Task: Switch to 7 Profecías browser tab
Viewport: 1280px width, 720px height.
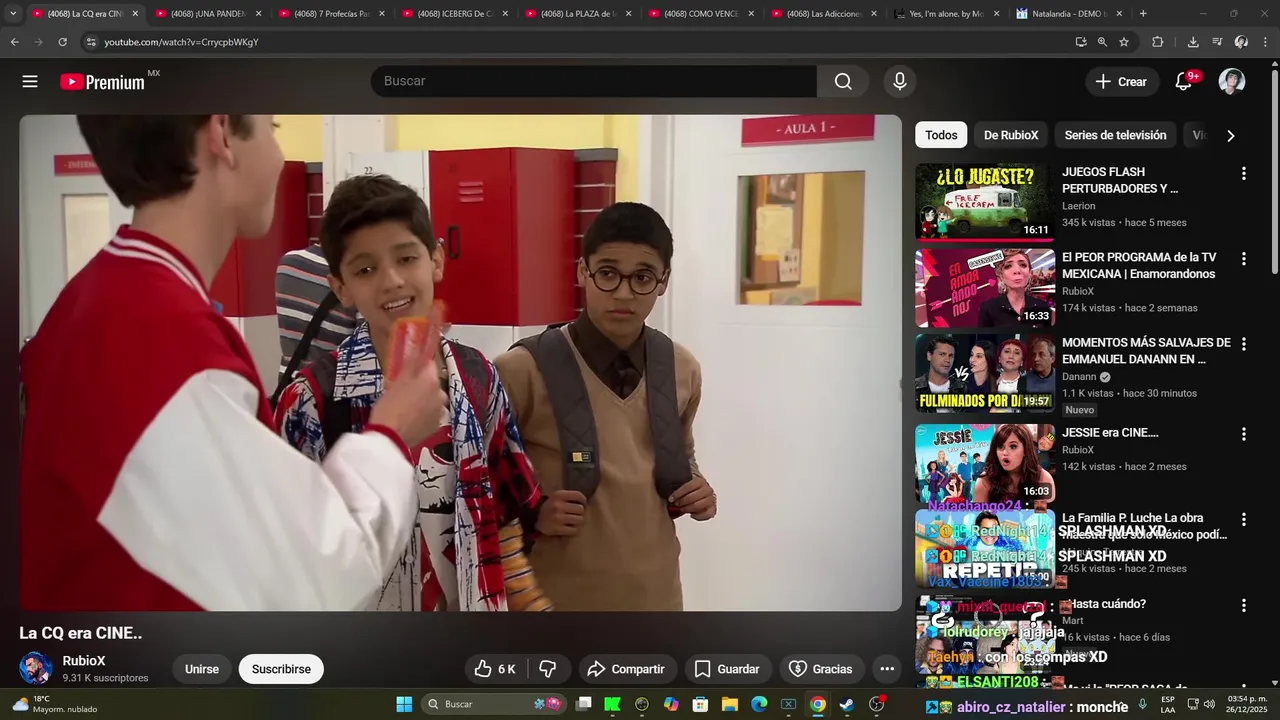Action: (x=331, y=14)
